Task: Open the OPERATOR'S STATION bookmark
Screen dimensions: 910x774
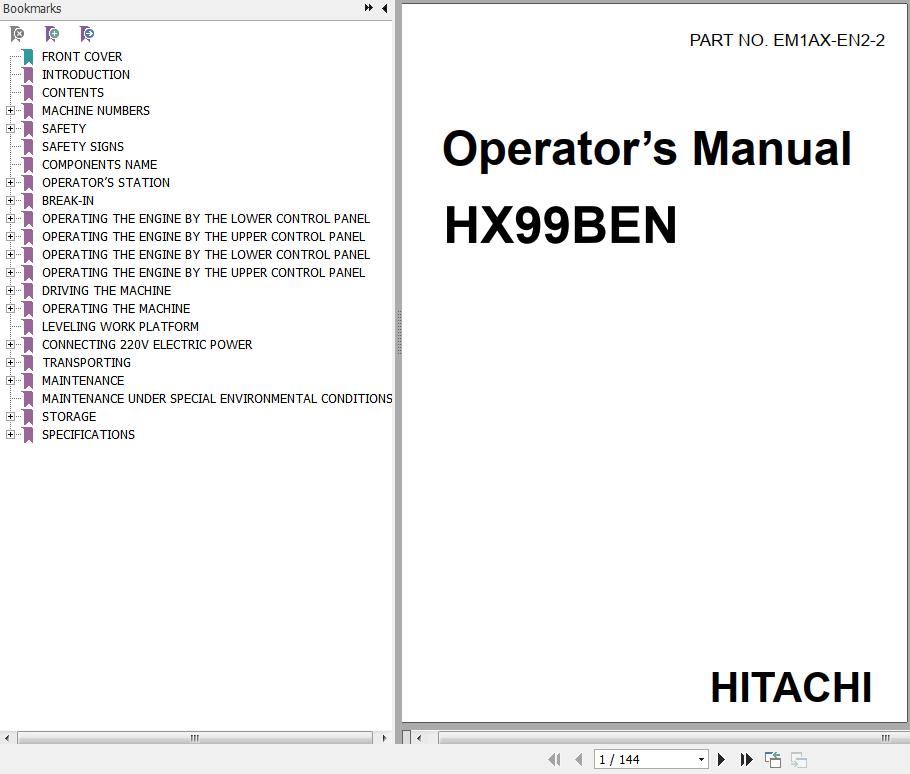Action: (106, 183)
